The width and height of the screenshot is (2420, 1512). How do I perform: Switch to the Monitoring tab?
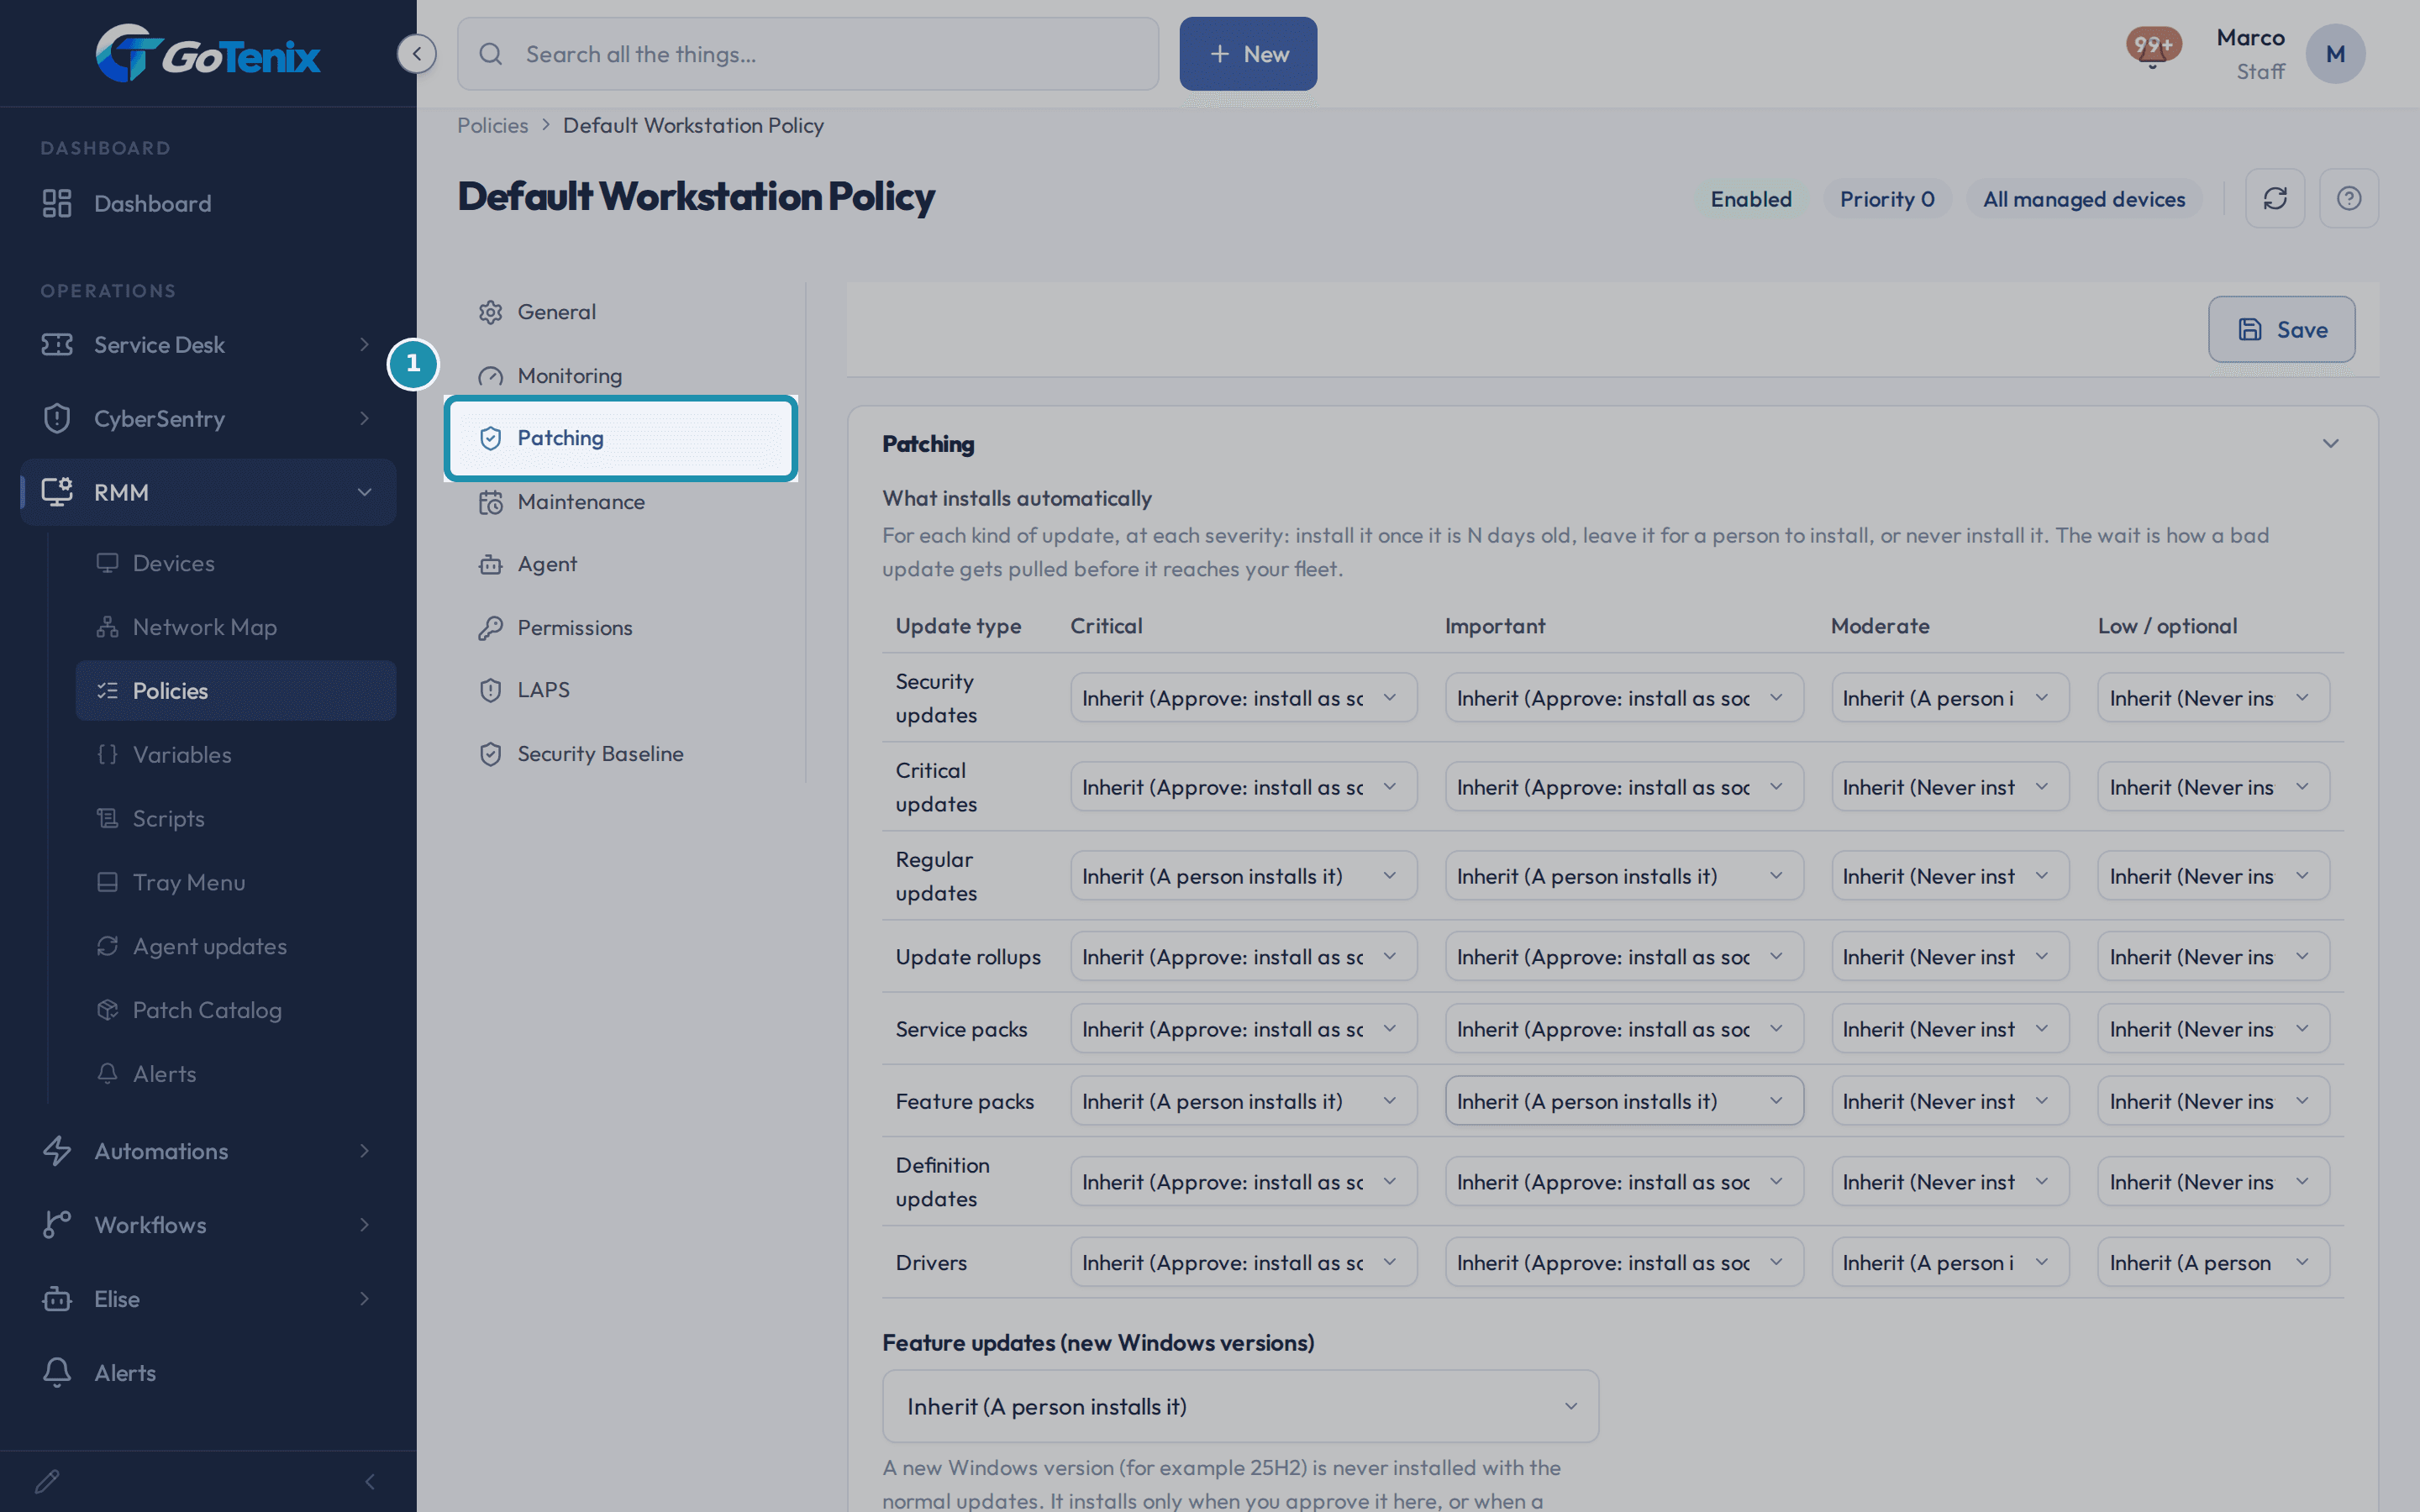(x=621, y=376)
